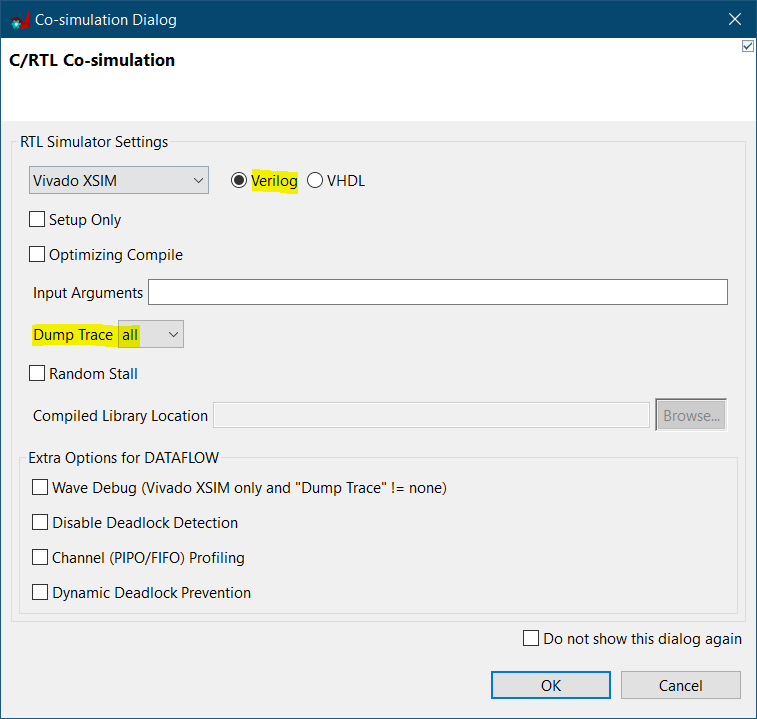Select the VHDL radio button

tap(315, 180)
